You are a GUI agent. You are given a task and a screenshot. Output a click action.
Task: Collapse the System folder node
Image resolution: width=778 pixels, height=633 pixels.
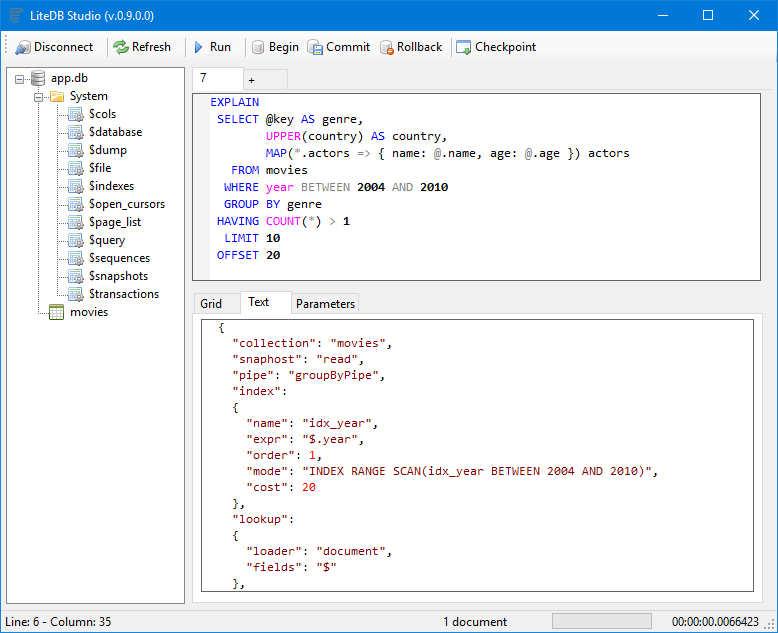tap(38, 96)
